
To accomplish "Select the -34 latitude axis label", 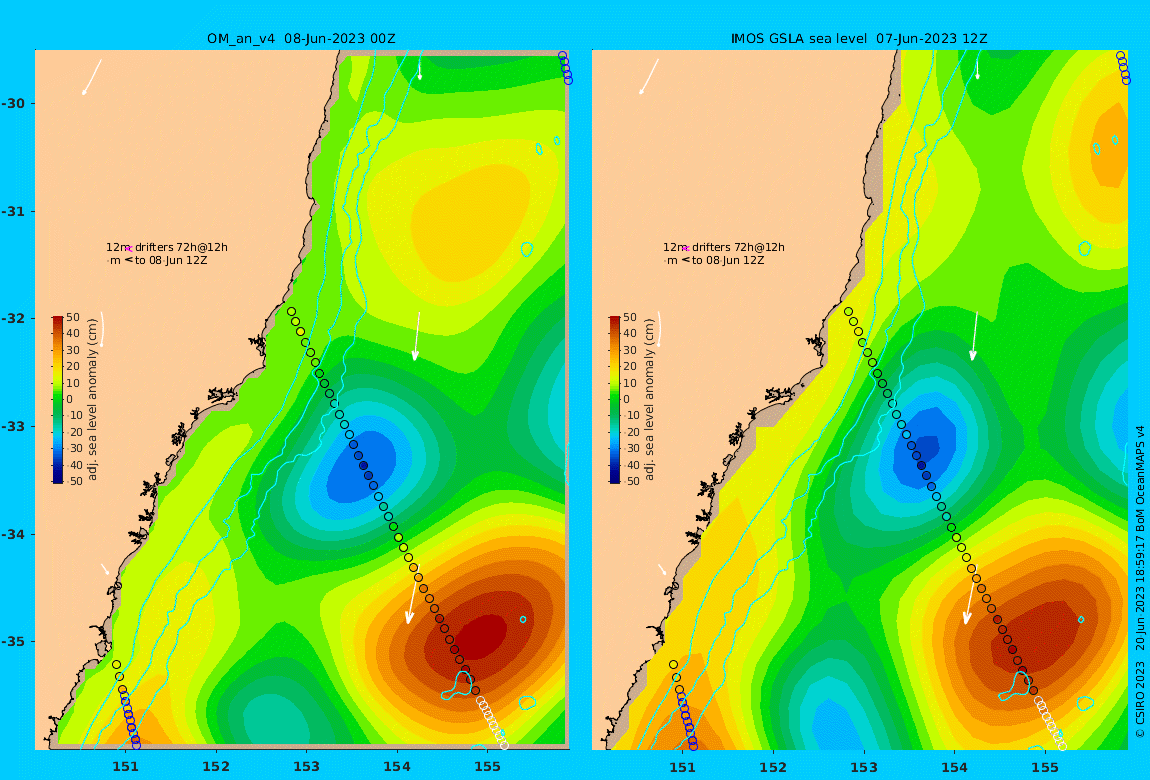I will [x=13, y=534].
